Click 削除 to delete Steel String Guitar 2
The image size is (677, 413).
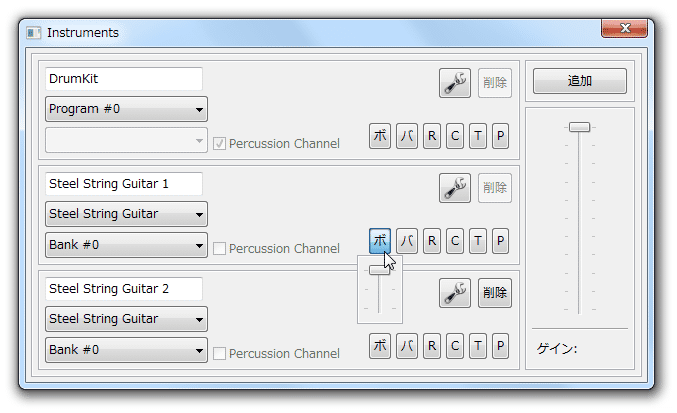495,293
